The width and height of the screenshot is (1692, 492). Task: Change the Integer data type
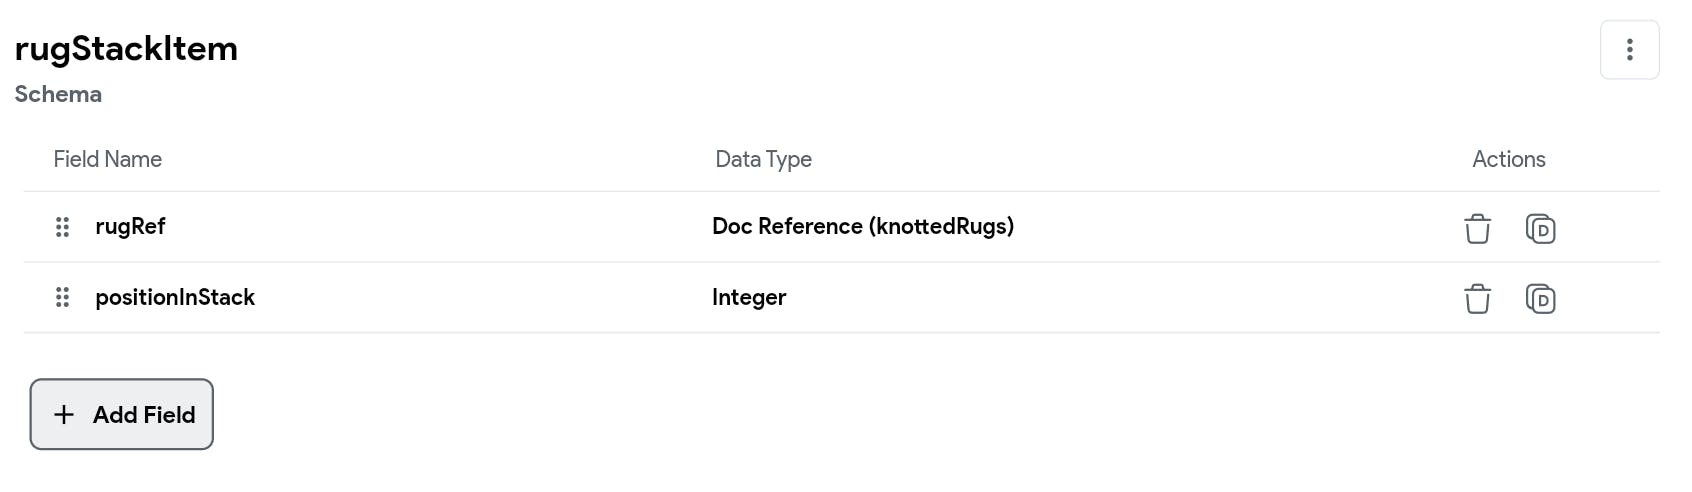click(x=749, y=297)
